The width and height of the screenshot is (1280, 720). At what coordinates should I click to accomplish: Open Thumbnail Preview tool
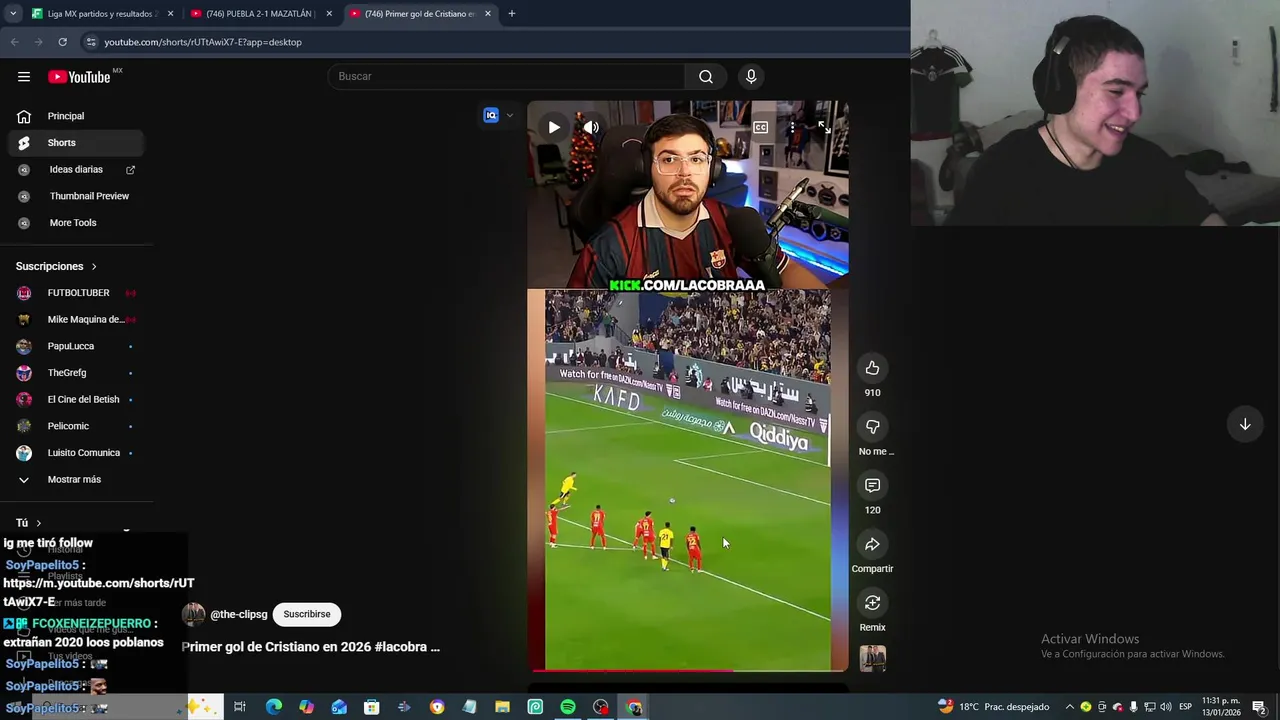[x=76, y=196]
